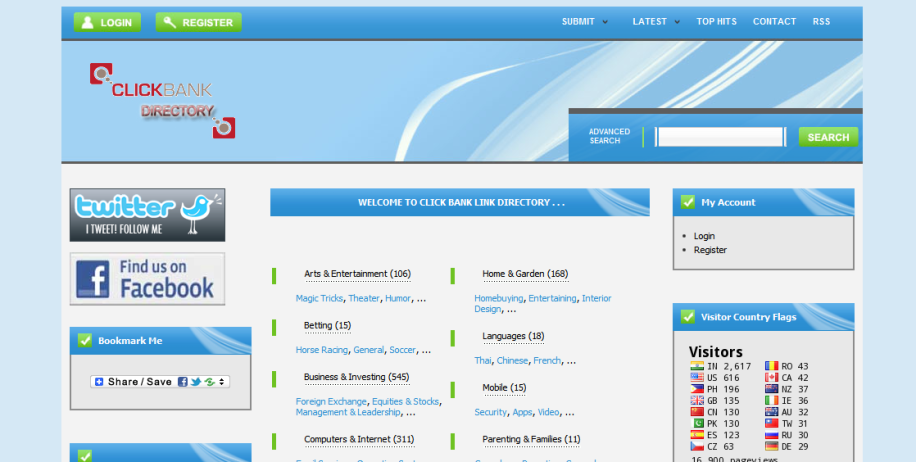Click the Visitors widget heading

click(x=716, y=352)
